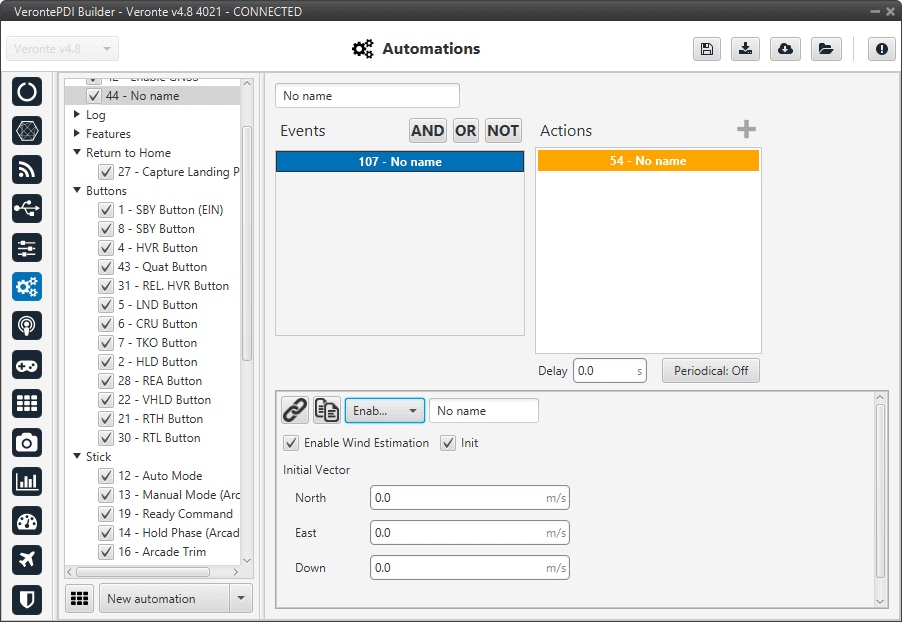The image size is (902, 622).
Task: Select event 107 - No name
Action: [x=400, y=162]
